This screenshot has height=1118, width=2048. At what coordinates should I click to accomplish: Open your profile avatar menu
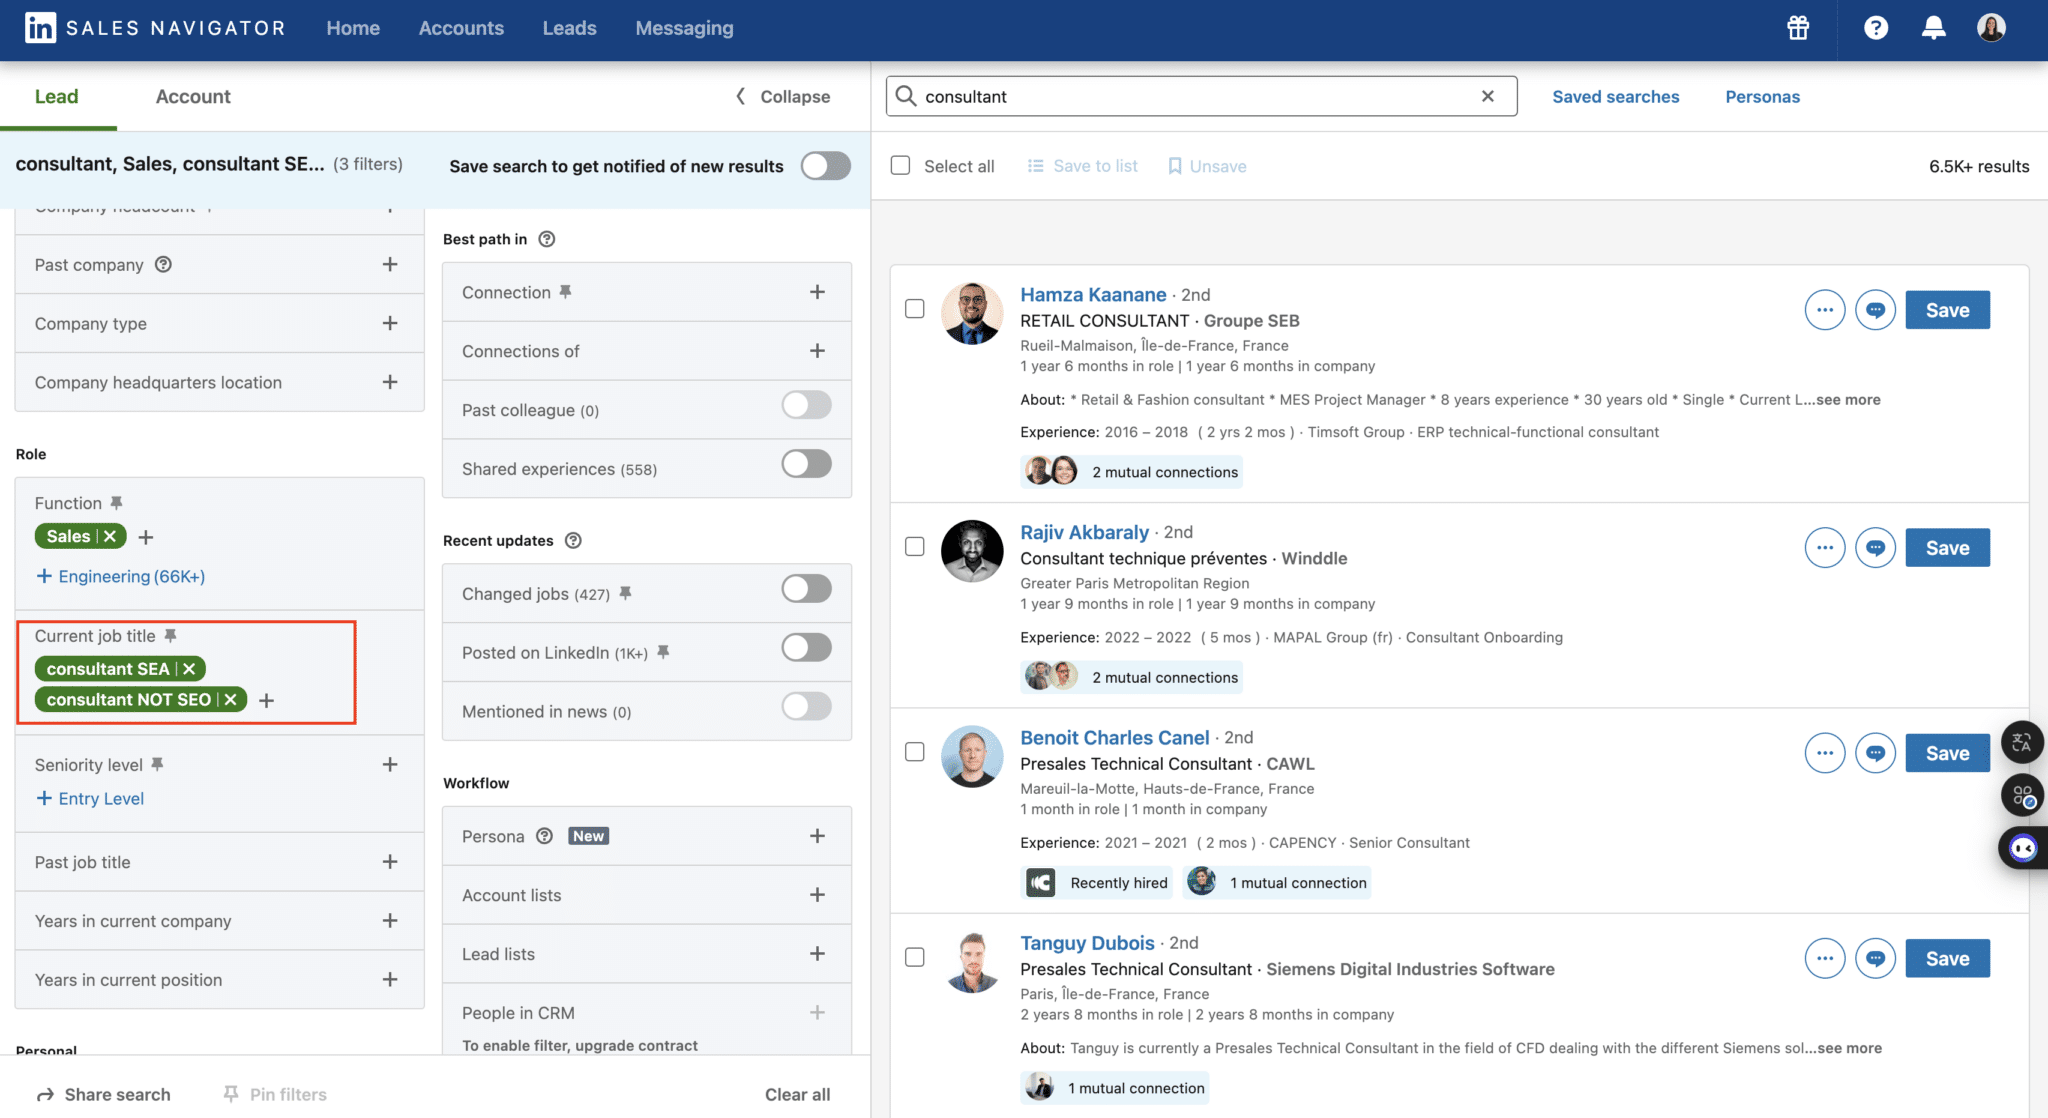point(1991,28)
